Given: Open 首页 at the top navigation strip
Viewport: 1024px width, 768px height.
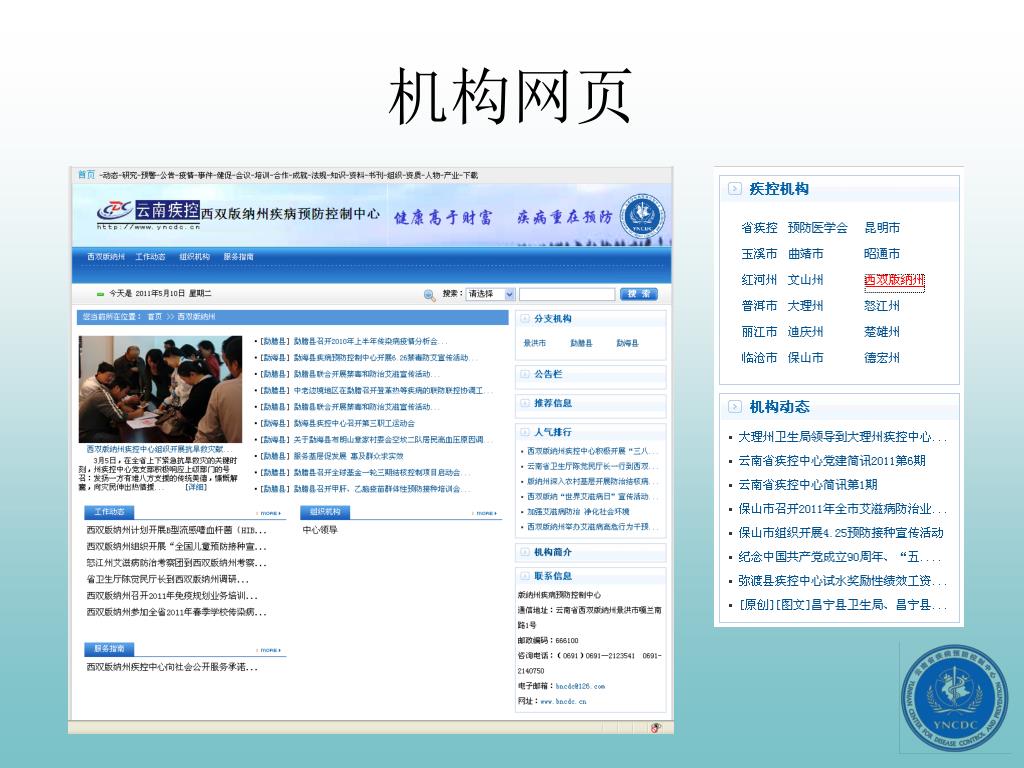Looking at the screenshot, I should pyautogui.click(x=86, y=174).
